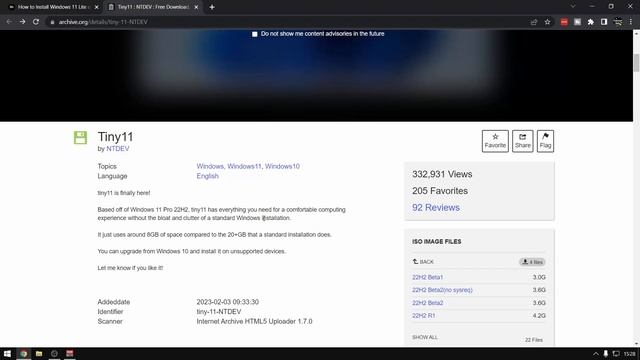Open the red extension icon in toolbar

(x=564, y=22)
